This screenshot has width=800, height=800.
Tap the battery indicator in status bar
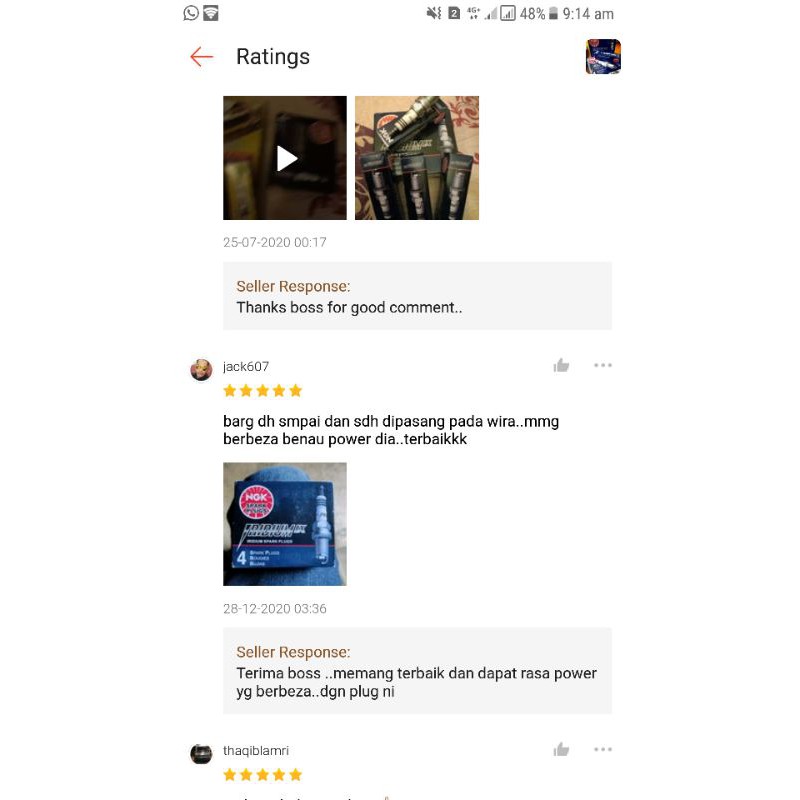553,13
